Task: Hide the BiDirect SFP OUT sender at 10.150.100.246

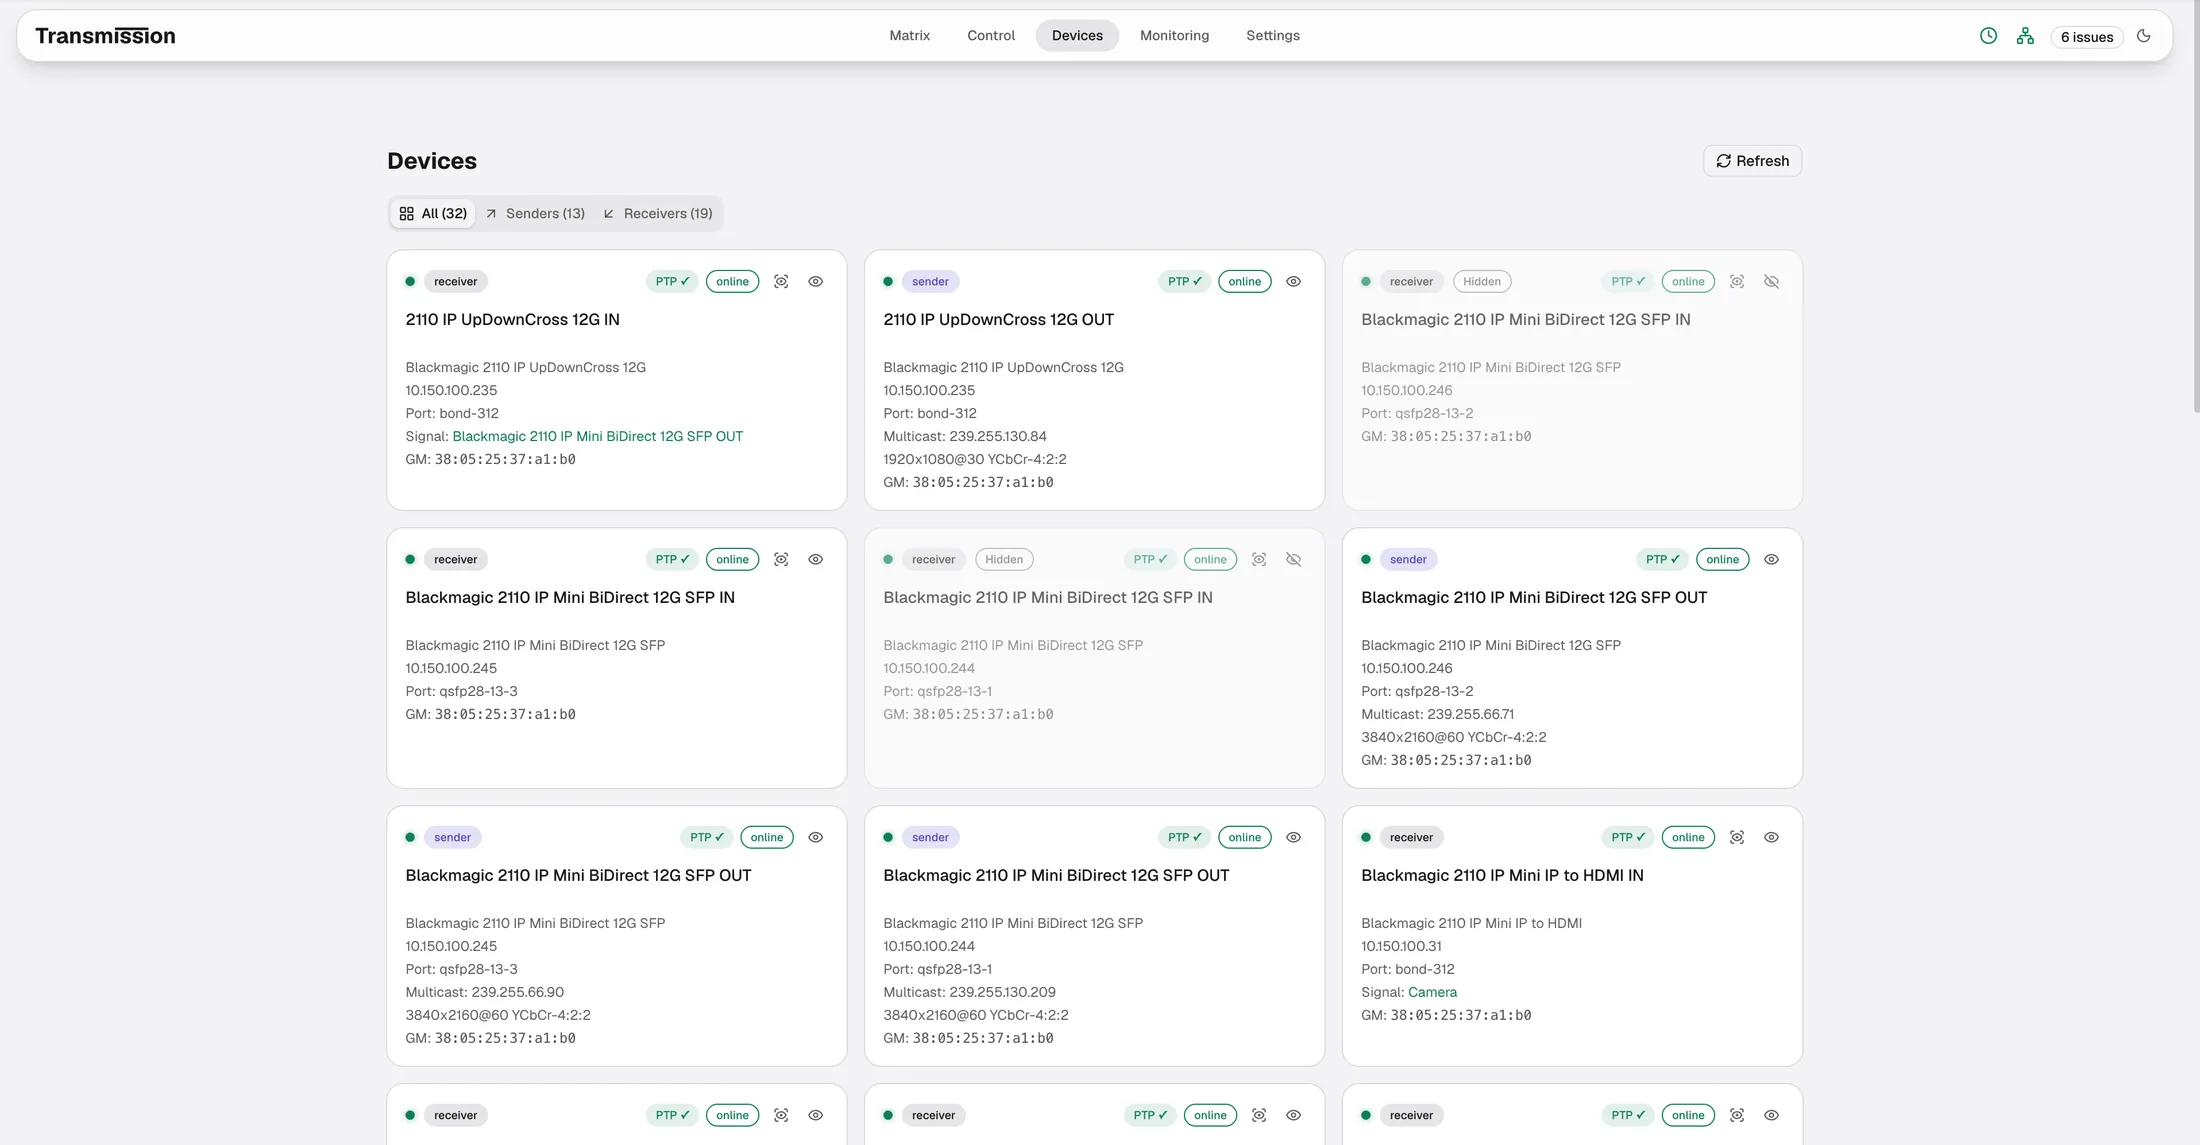Action: pyautogui.click(x=1772, y=560)
